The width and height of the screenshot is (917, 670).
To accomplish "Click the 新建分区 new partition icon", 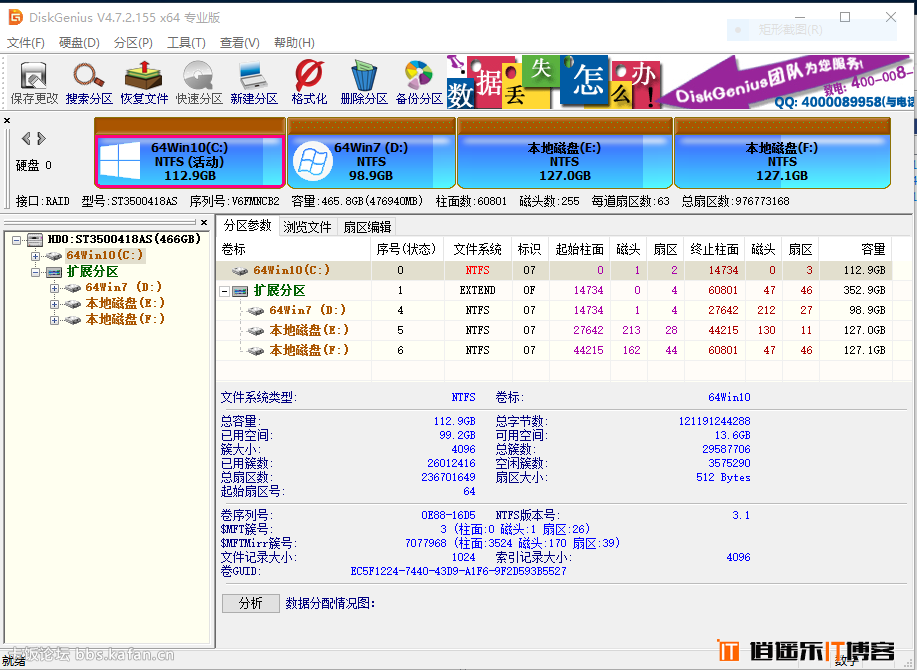I will (254, 82).
